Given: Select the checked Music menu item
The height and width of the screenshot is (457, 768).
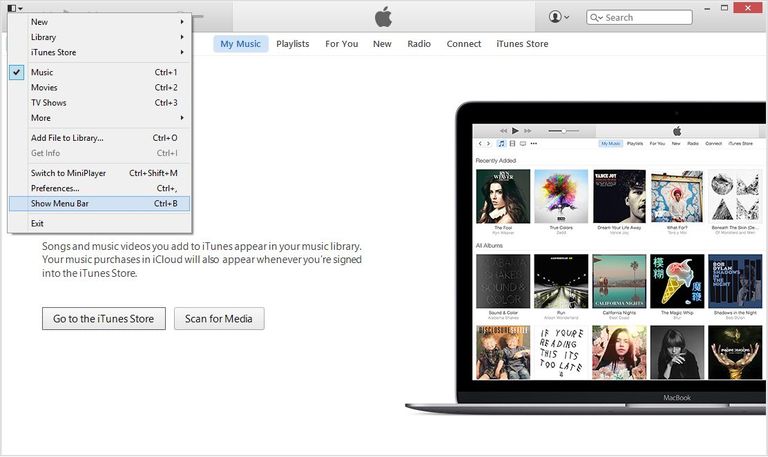Looking at the screenshot, I should point(99,72).
